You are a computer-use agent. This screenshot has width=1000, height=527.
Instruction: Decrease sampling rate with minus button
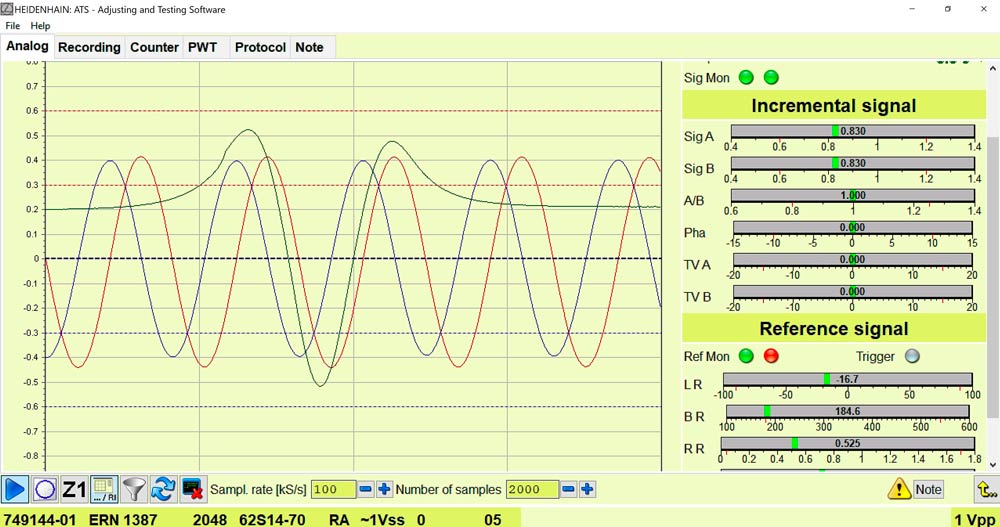point(365,489)
